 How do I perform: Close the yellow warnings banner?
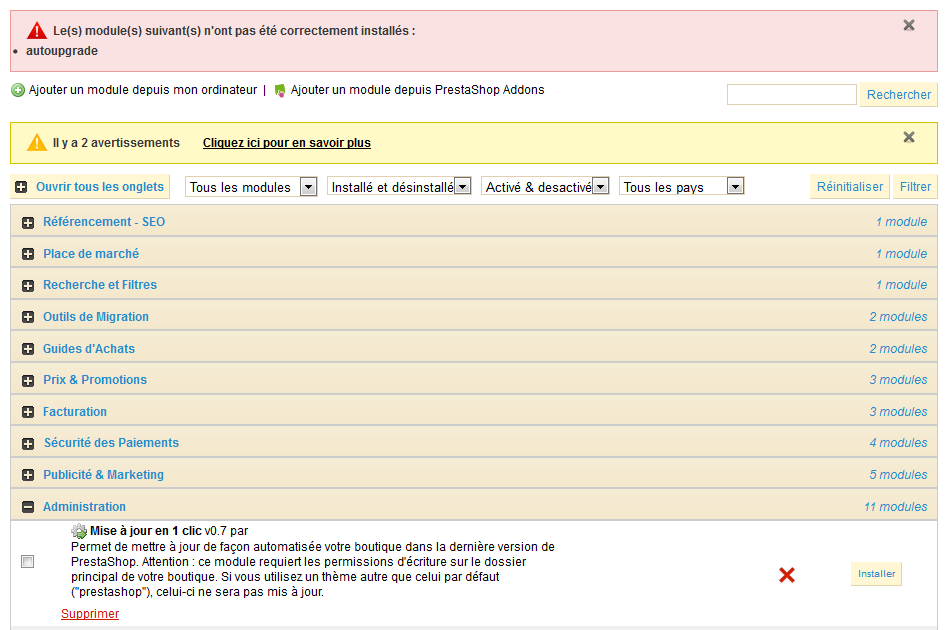pos(909,137)
